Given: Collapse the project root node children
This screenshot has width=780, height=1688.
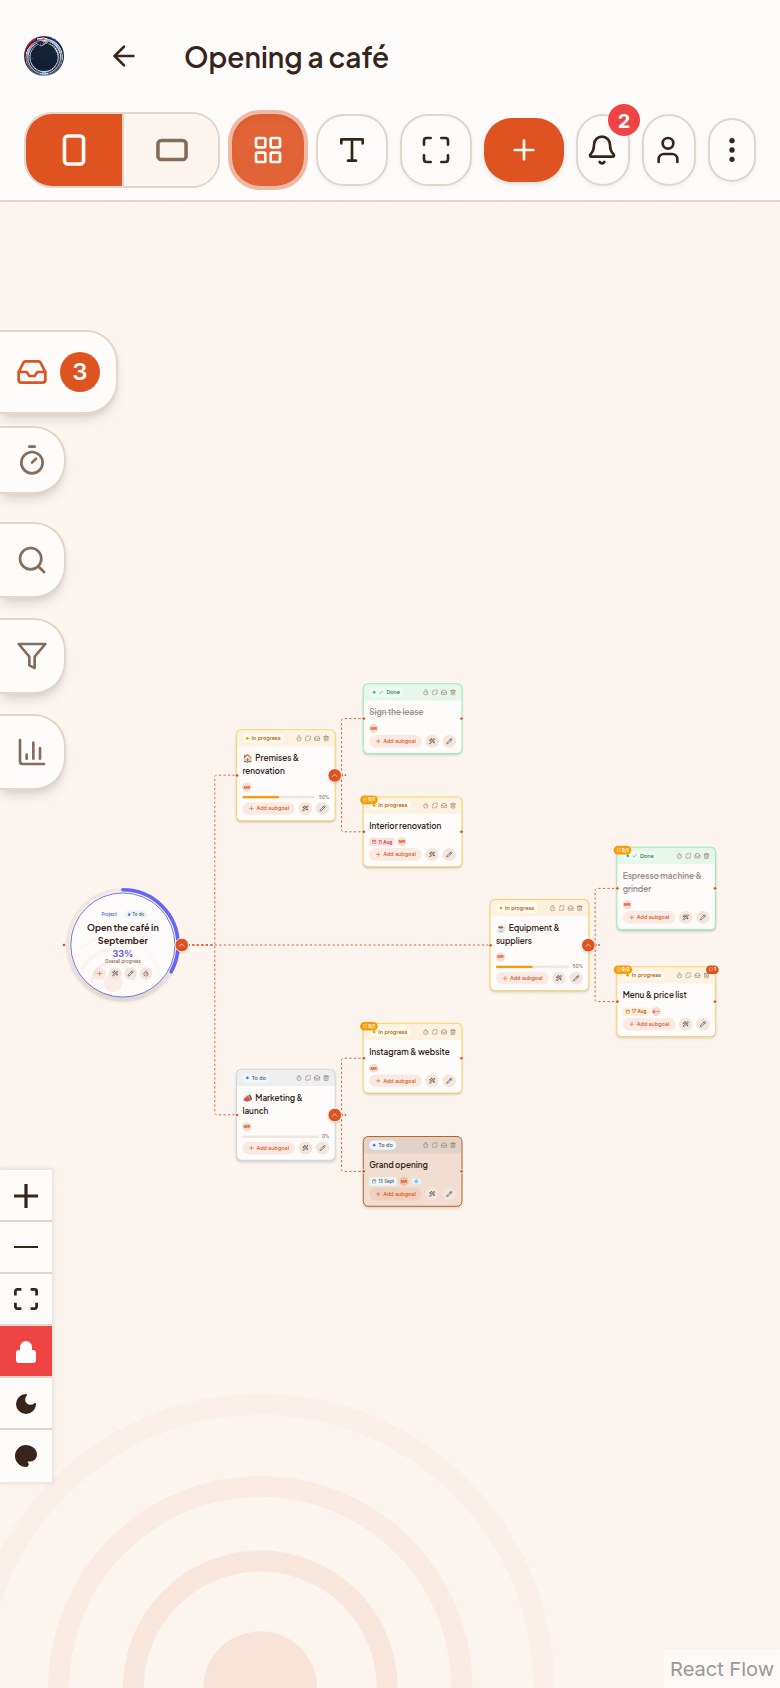Looking at the screenshot, I should 182,945.
